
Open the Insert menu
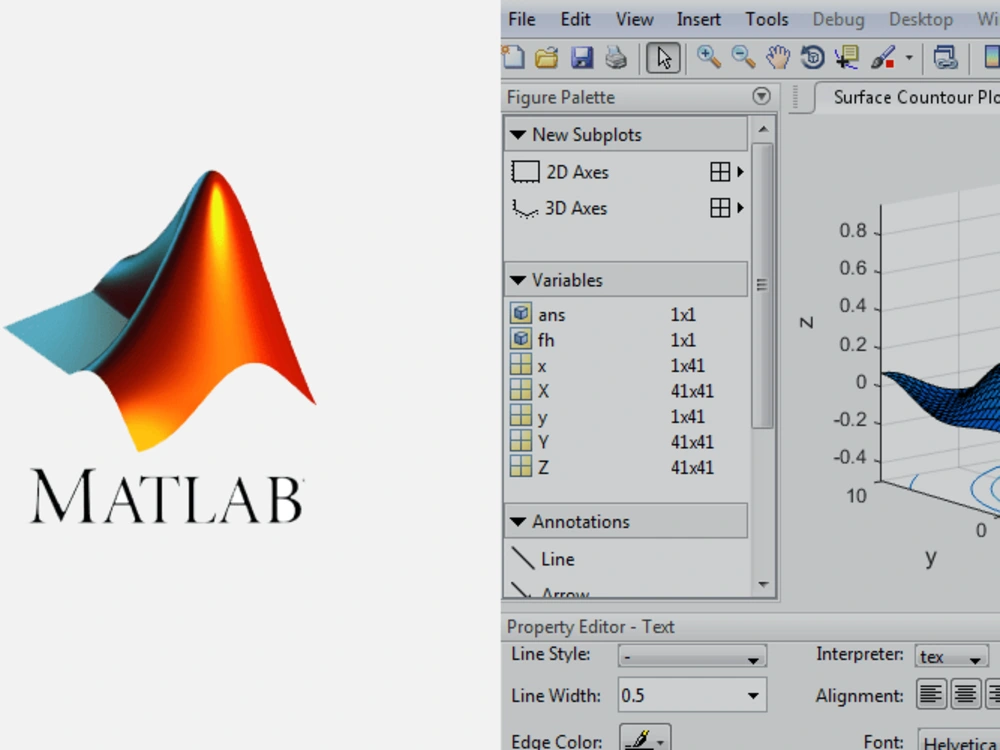[698, 19]
